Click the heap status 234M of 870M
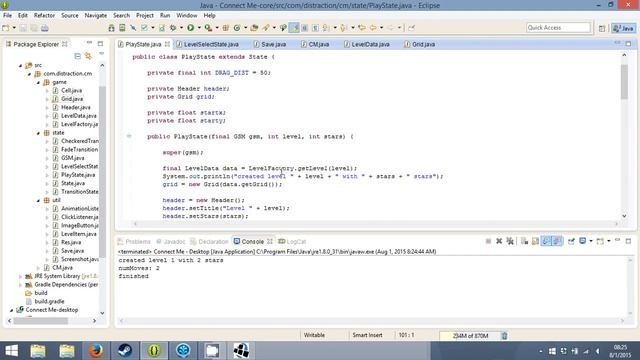The width and height of the screenshot is (640, 360). click(x=470, y=336)
